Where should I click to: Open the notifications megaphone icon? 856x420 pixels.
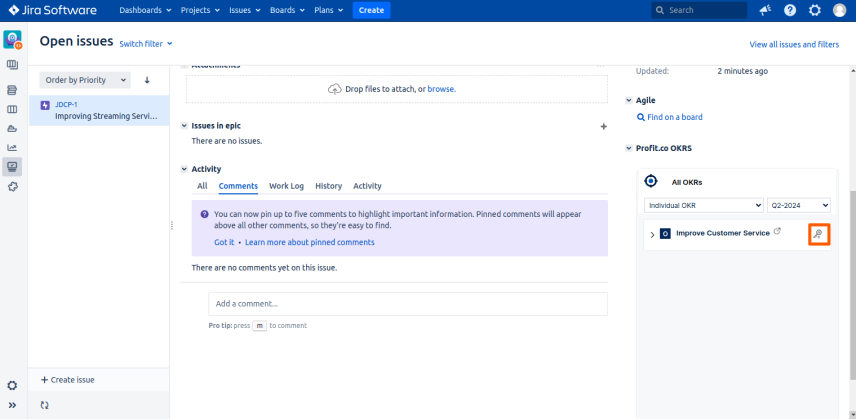coord(765,10)
